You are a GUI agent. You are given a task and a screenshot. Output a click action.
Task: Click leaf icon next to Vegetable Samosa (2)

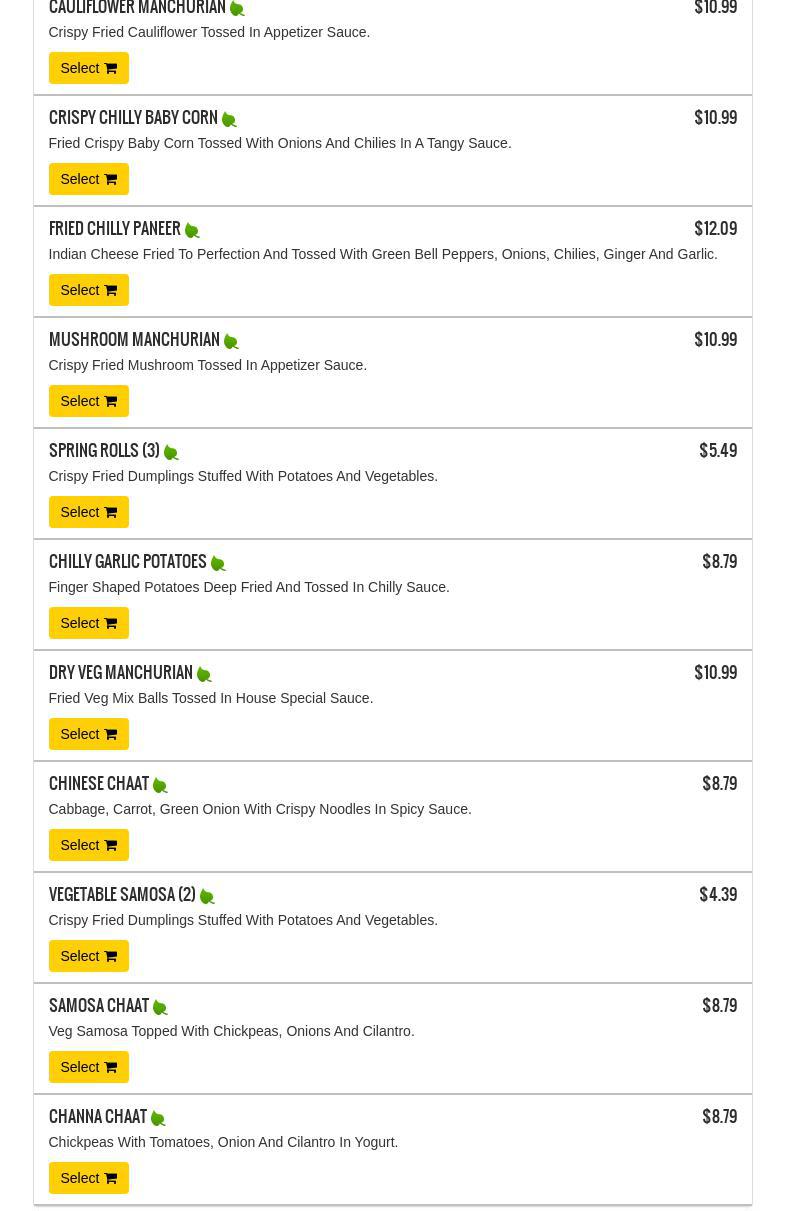click(x=207, y=897)
